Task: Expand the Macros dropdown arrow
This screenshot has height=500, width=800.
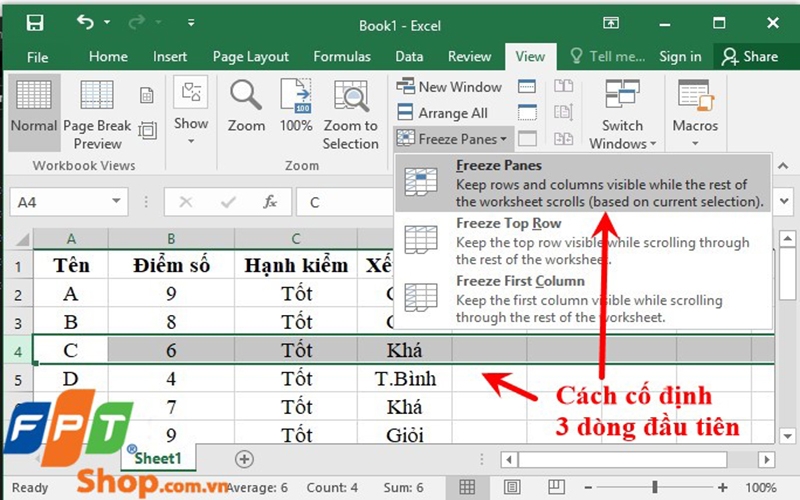Action: (x=695, y=143)
